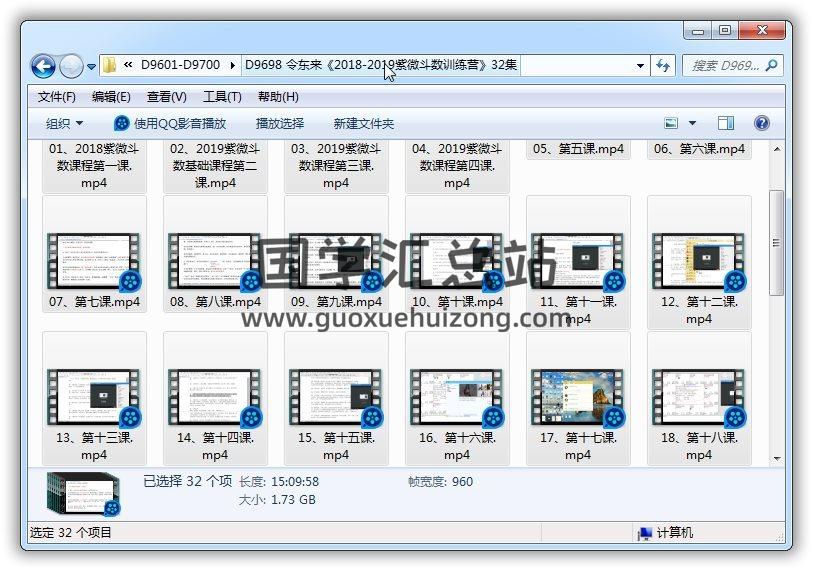813x571 pixels.
Task: Refresh the folder view
Action: coord(663,65)
